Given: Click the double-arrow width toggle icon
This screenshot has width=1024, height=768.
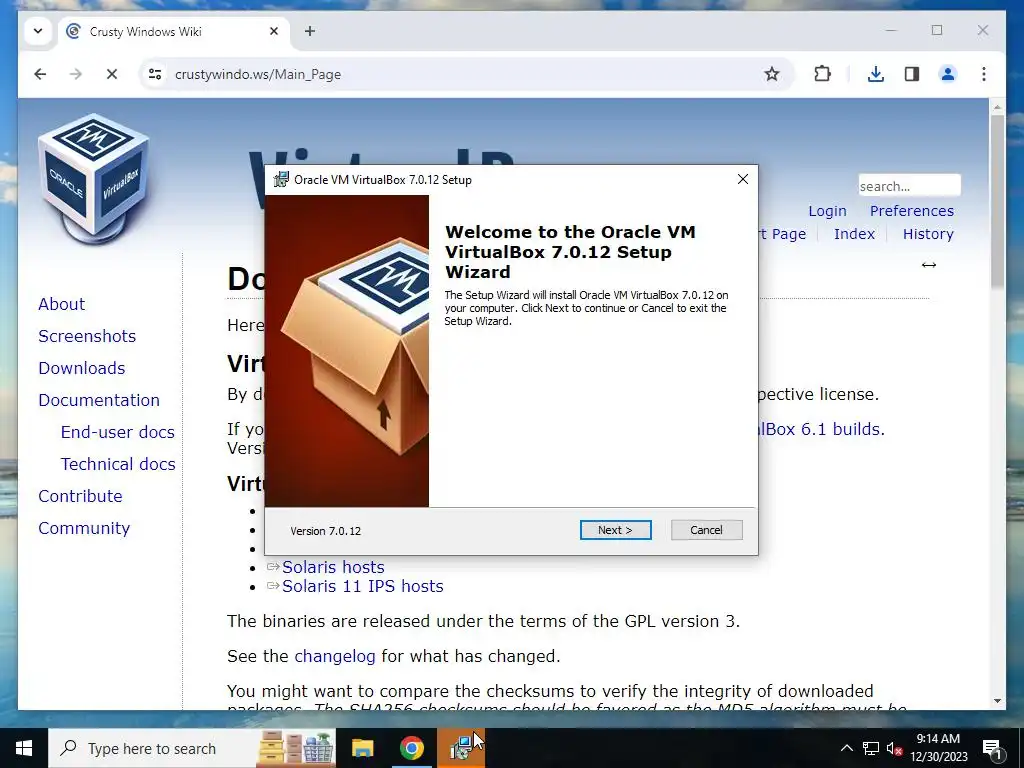Looking at the screenshot, I should coord(929,264).
